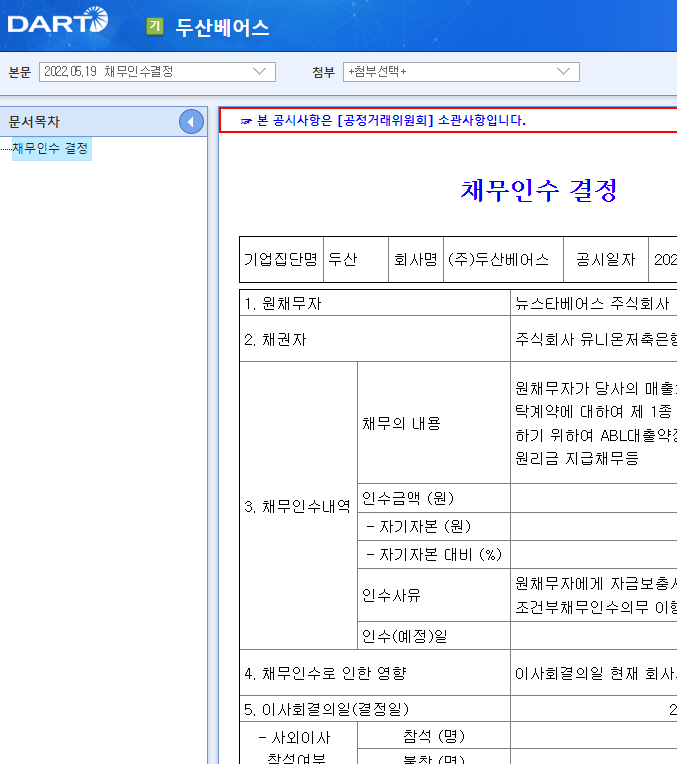Click the - 자기자본 대비 (%) label
Image resolution: width=677 pixels, height=764 pixels.
434,554
